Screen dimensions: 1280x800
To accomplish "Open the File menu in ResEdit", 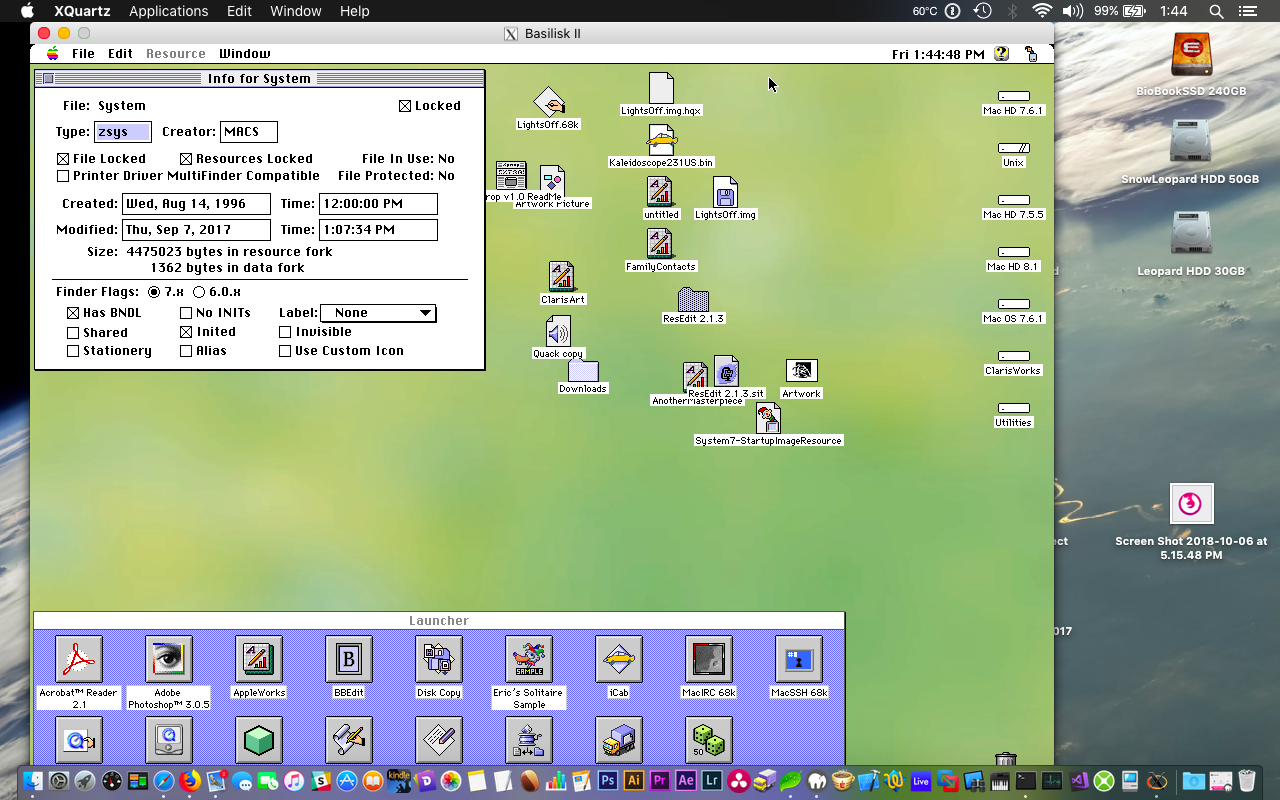I will pos(83,54).
